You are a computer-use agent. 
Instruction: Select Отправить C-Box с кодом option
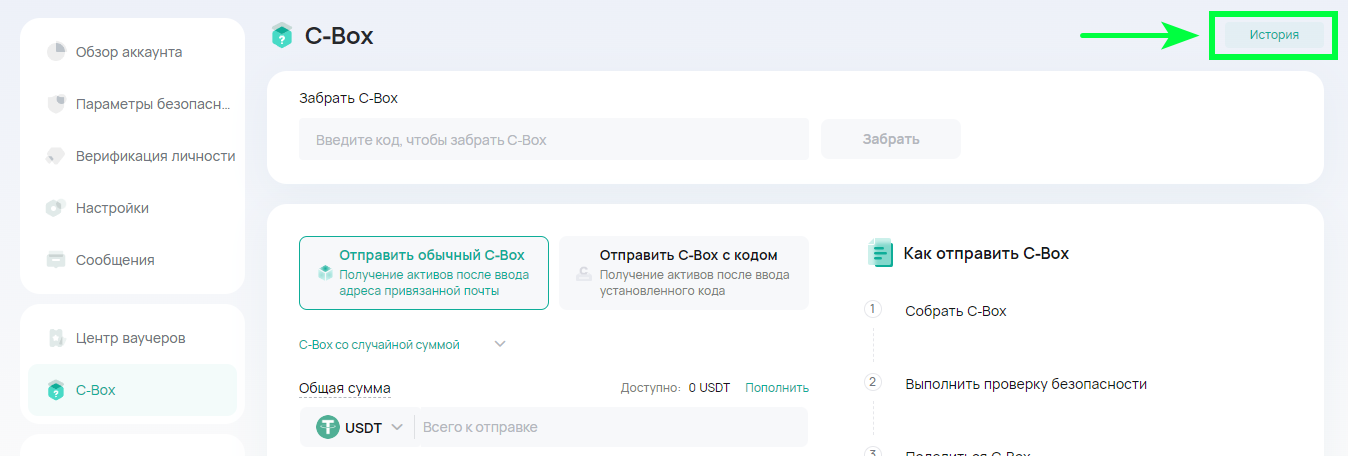pyautogui.click(x=684, y=273)
